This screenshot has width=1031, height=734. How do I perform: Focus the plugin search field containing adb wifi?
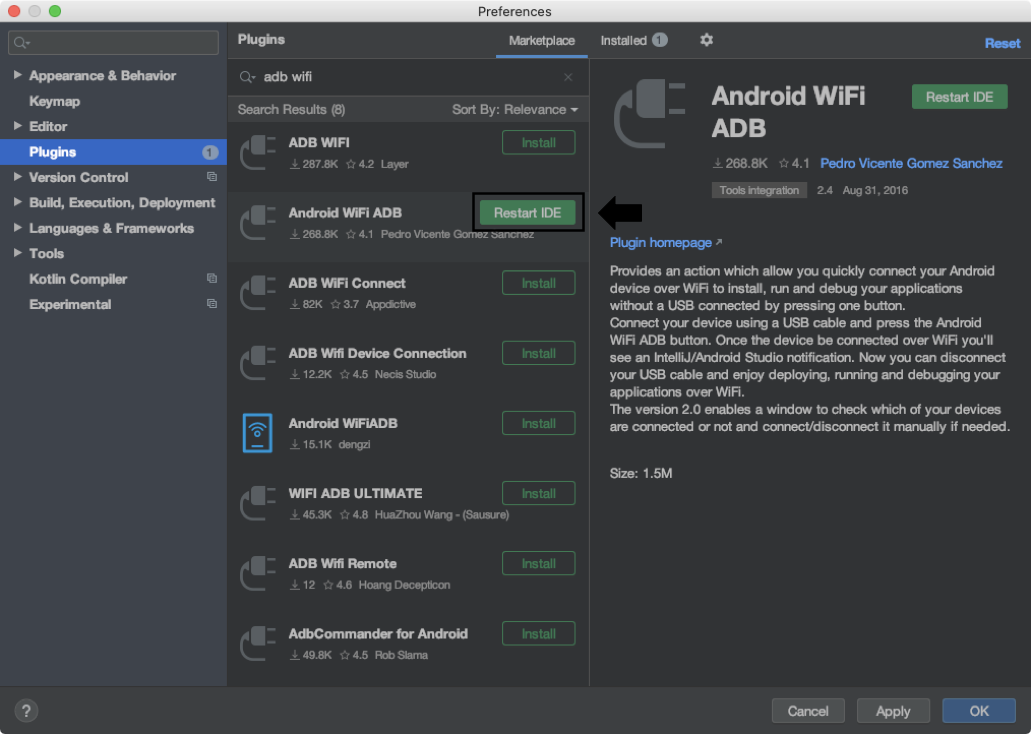pos(408,77)
